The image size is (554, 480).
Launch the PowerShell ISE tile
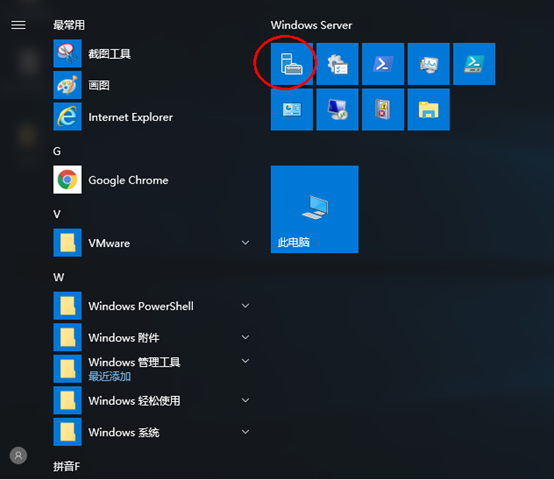coord(474,64)
